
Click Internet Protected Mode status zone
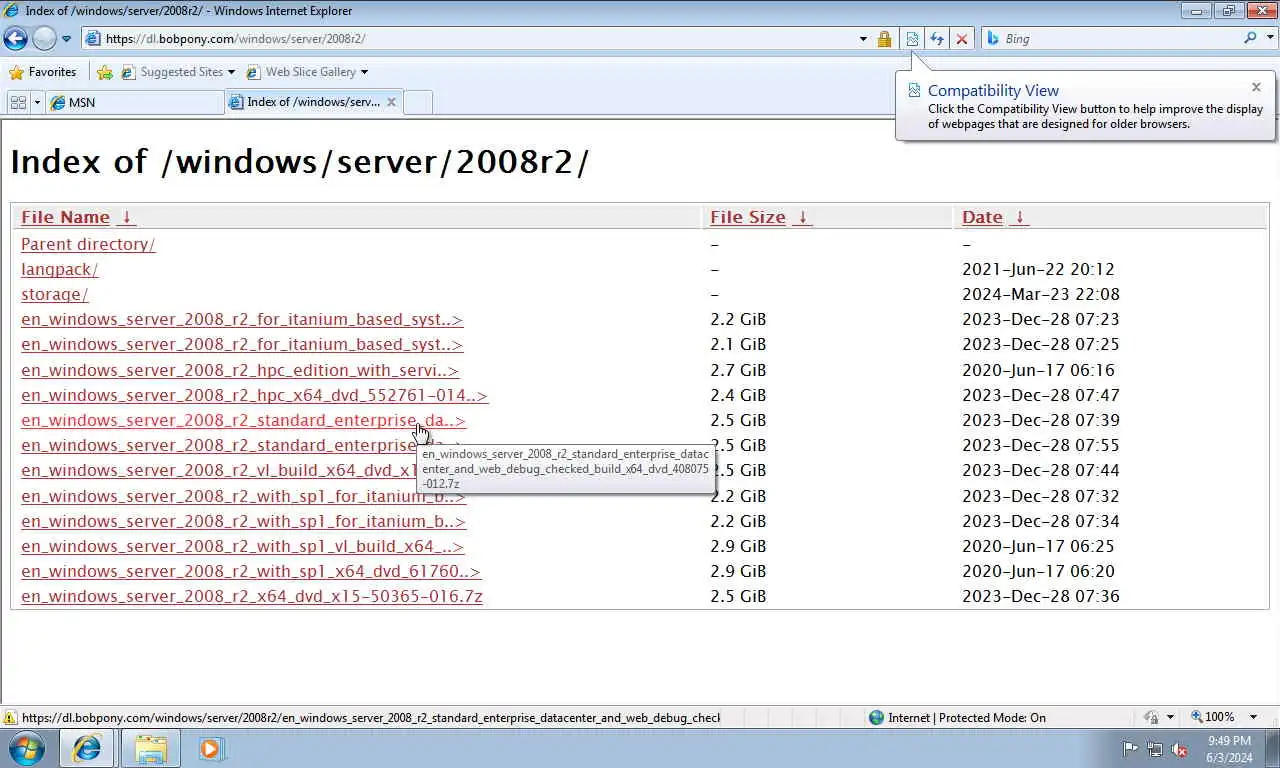tap(957, 717)
